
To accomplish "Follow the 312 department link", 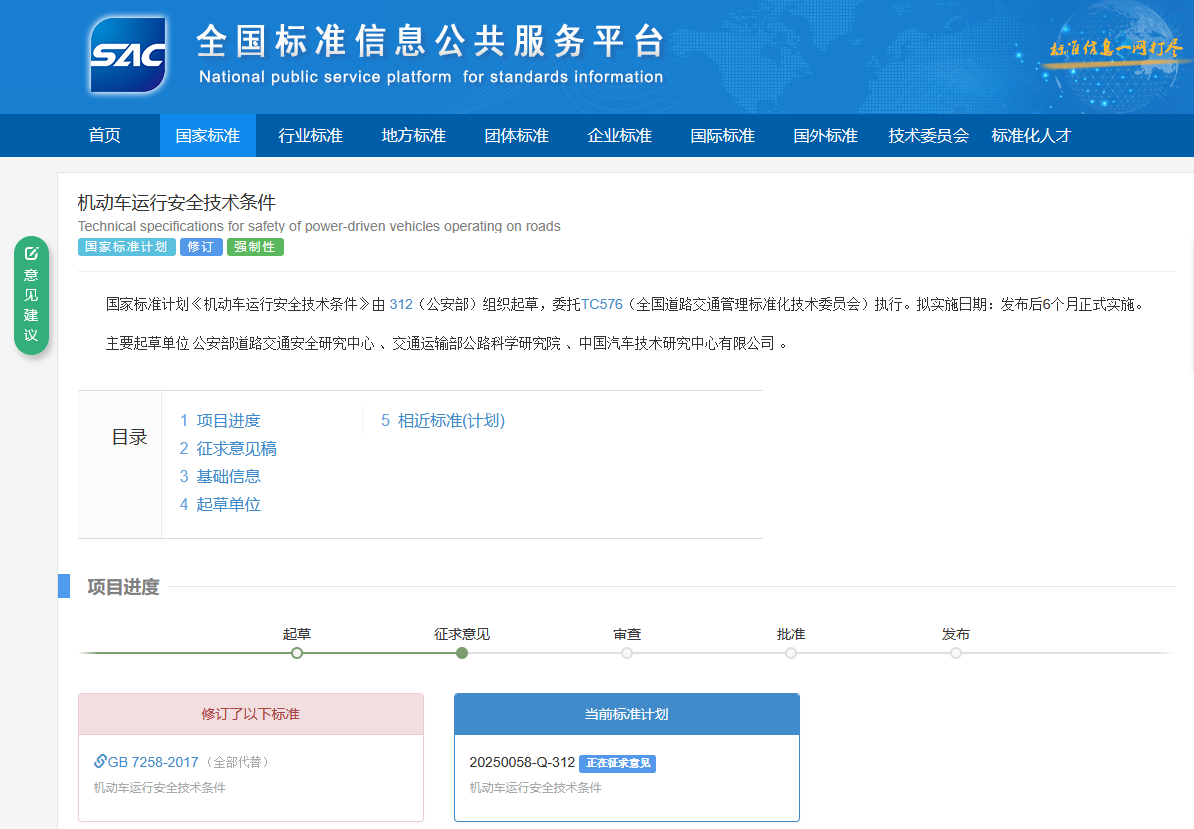I will pyautogui.click(x=401, y=304).
